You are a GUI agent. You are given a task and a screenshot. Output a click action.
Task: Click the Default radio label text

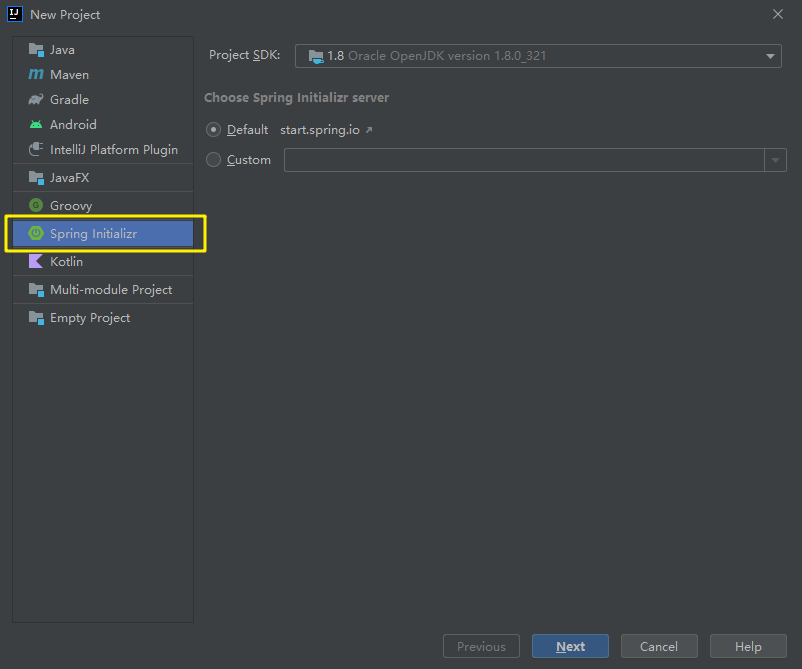click(248, 130)
